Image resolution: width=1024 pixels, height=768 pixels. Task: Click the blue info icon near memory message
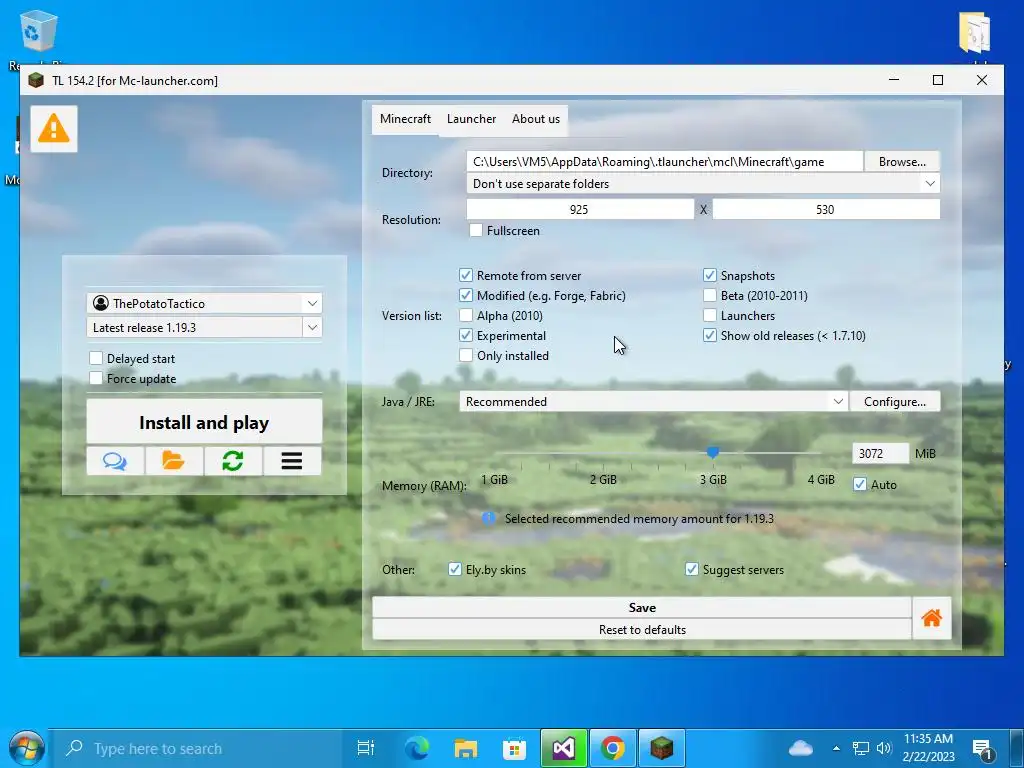(488, 519)
